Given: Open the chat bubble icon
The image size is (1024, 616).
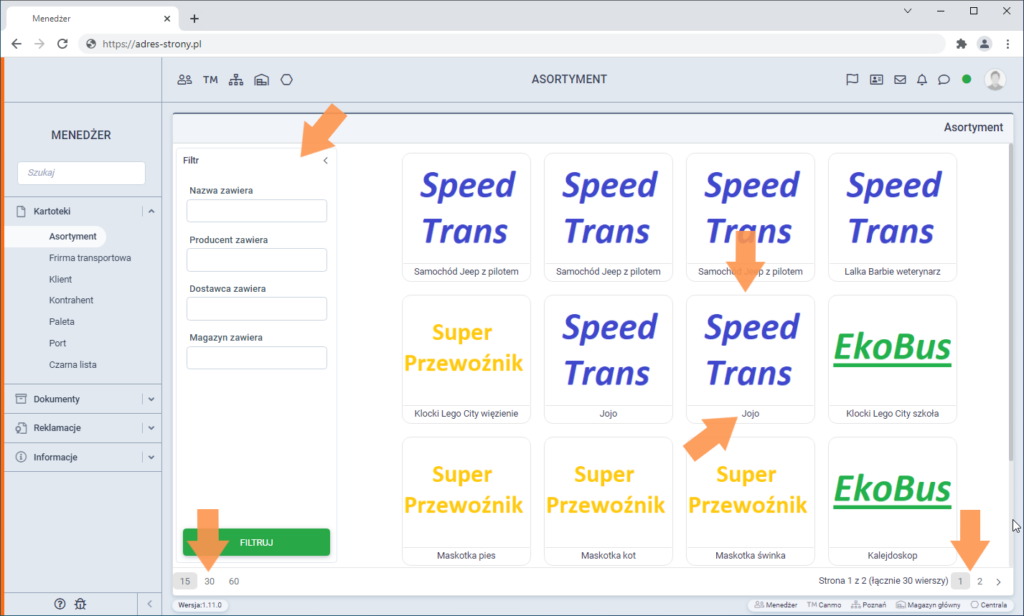Looking at the screenshot, I should tap(943, 80).
